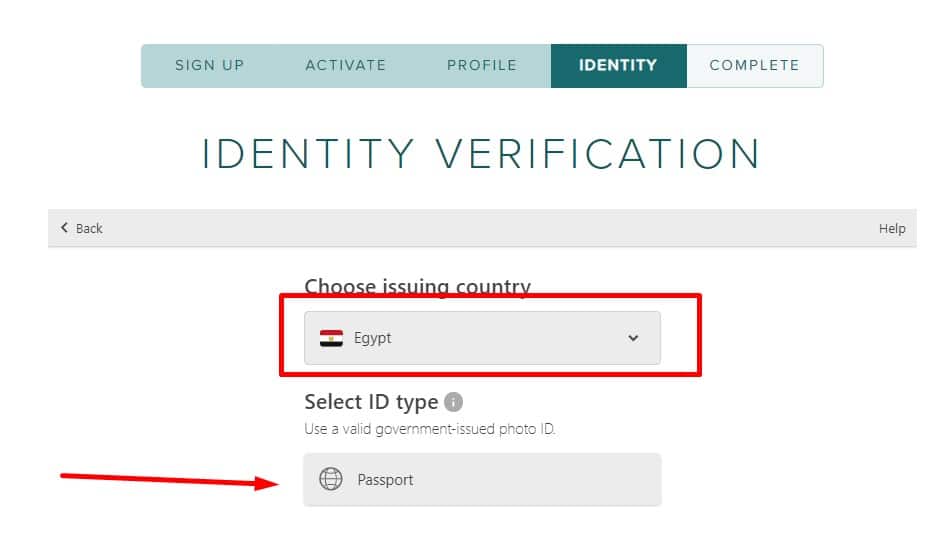Select the highlighted IDENTITY step tab

point(618,66)
